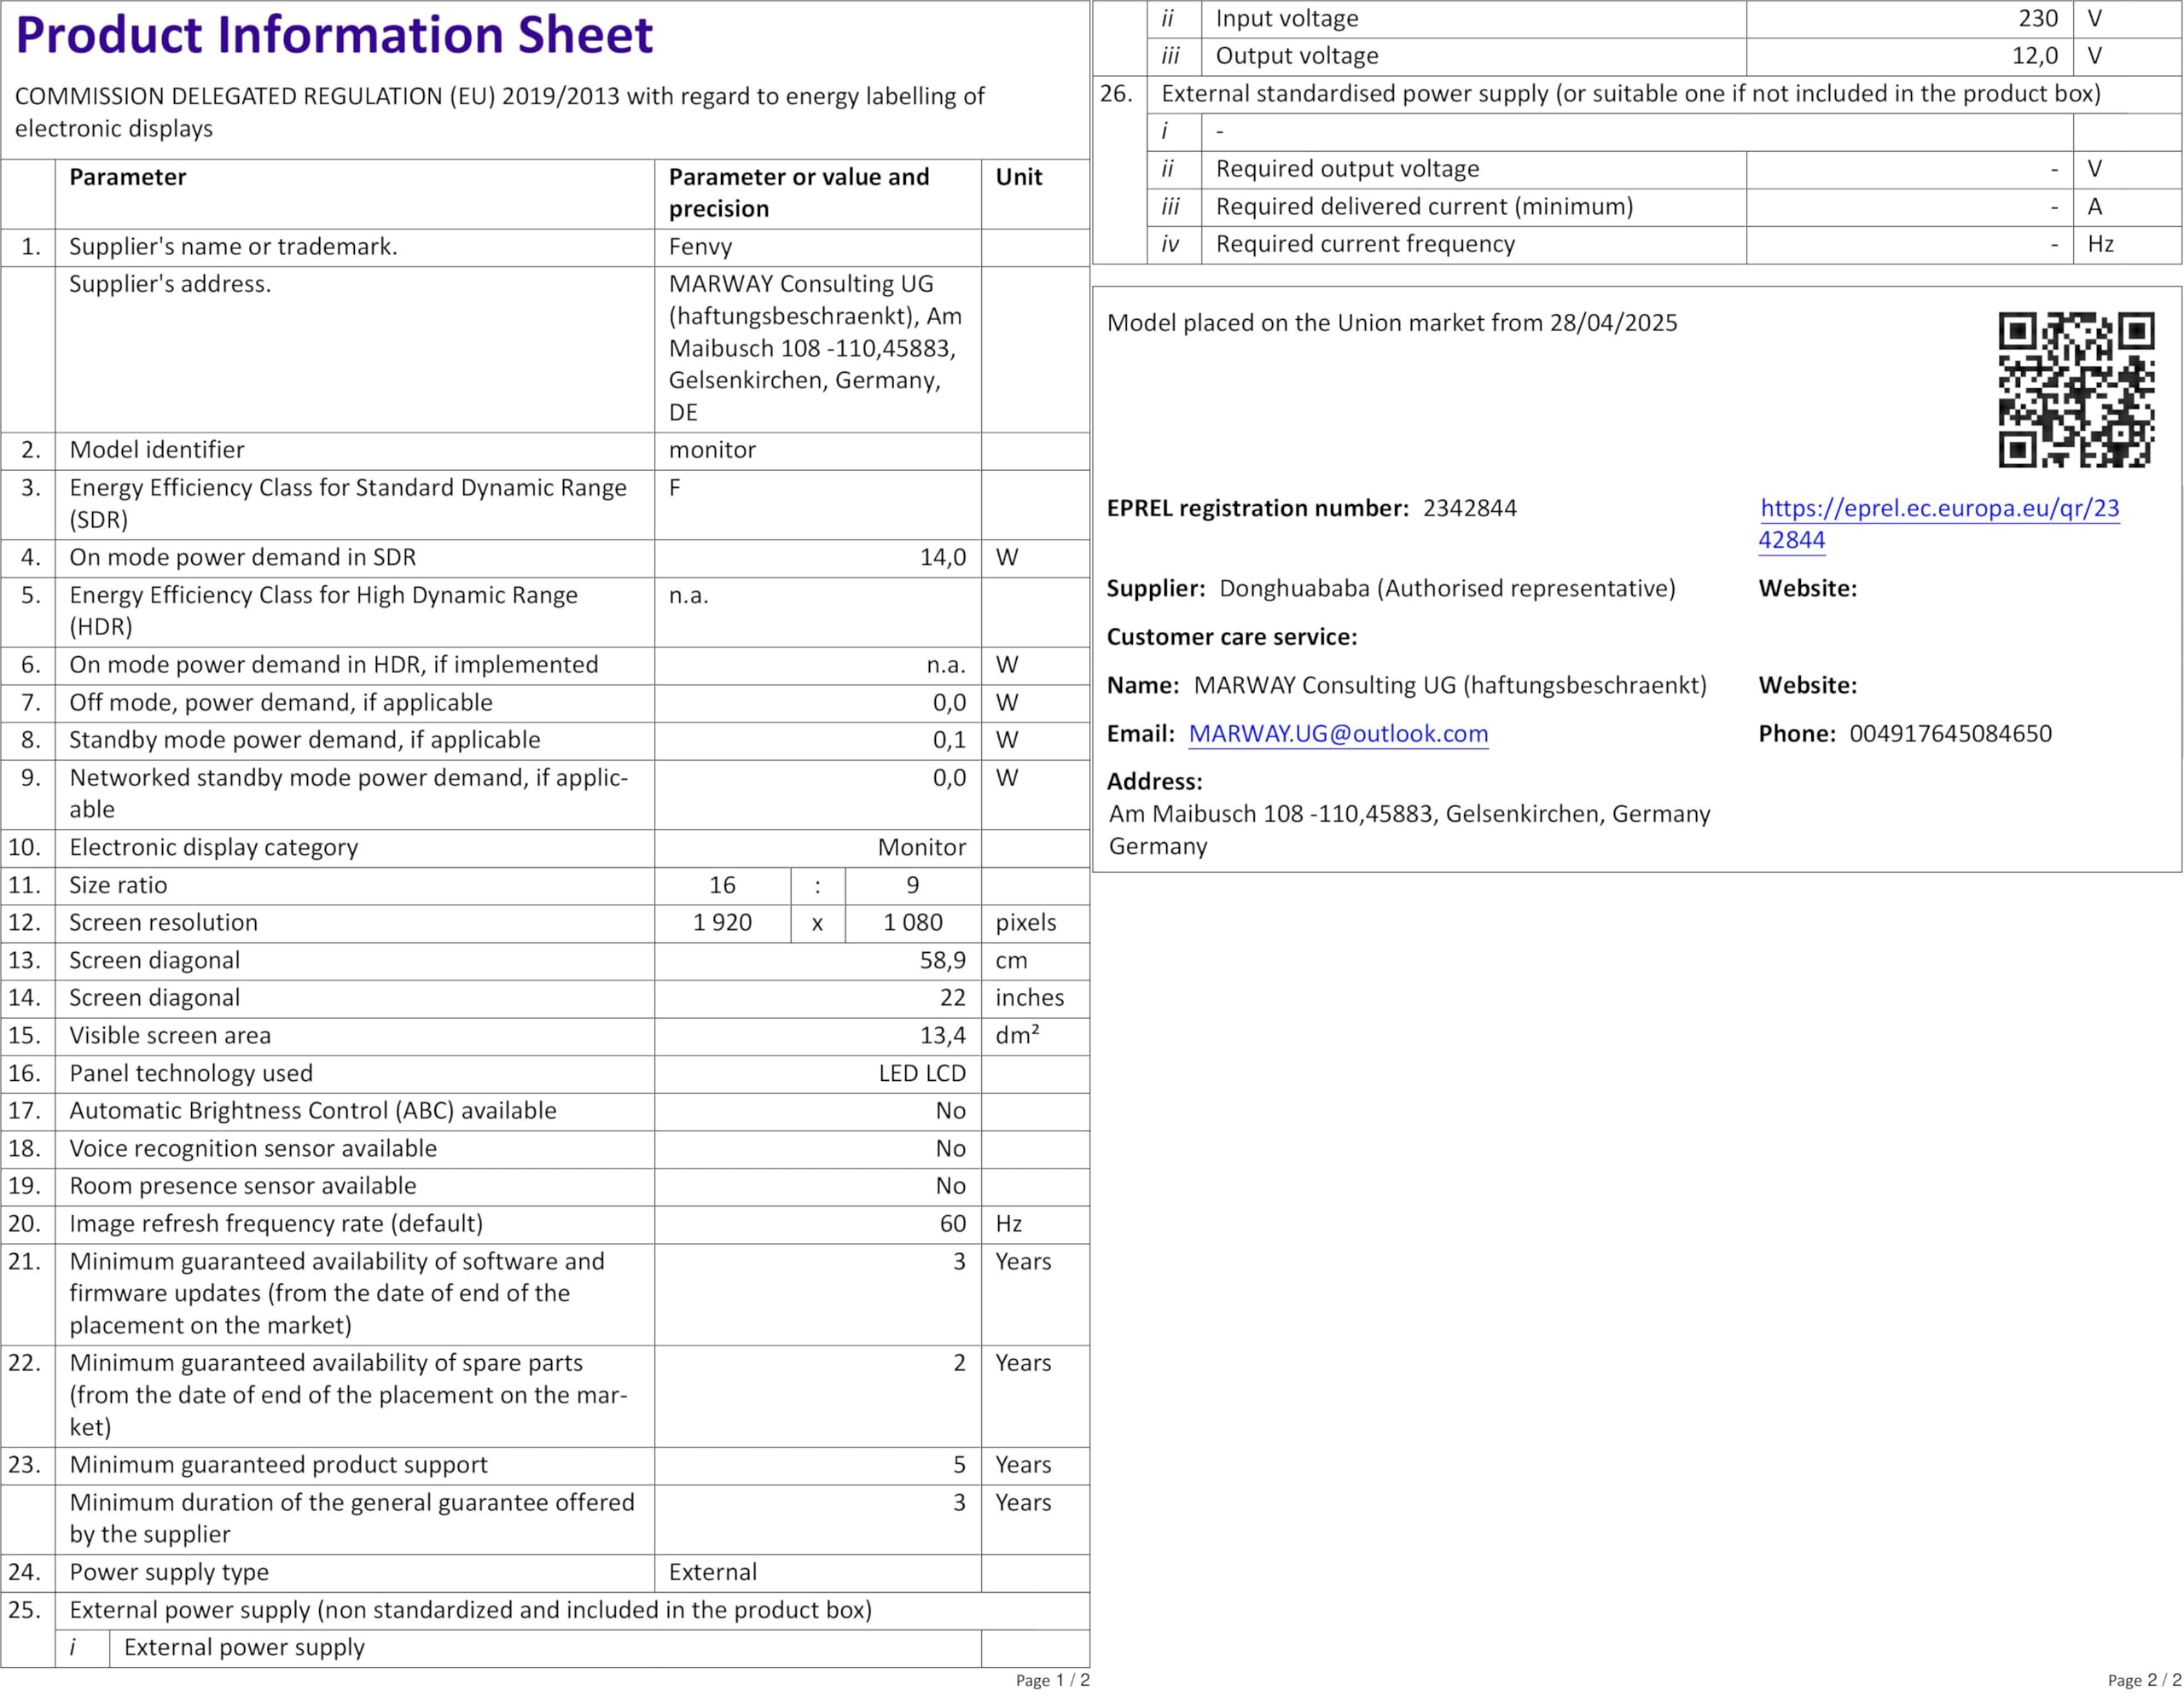Click the supplier name Fenvy
This screenshot has height=1708, width=2184.
pos(700,247)
